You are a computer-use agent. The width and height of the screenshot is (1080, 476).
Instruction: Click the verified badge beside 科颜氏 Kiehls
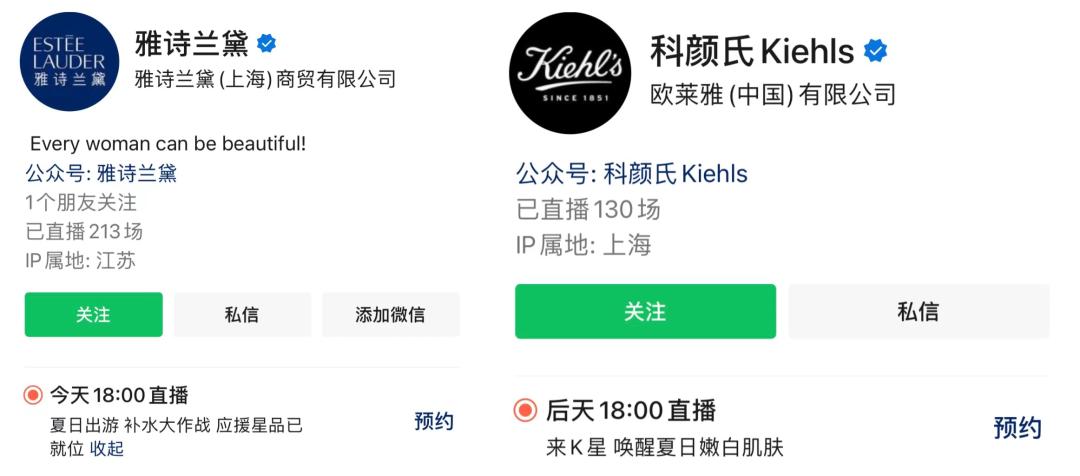click(x=876, y=51)
